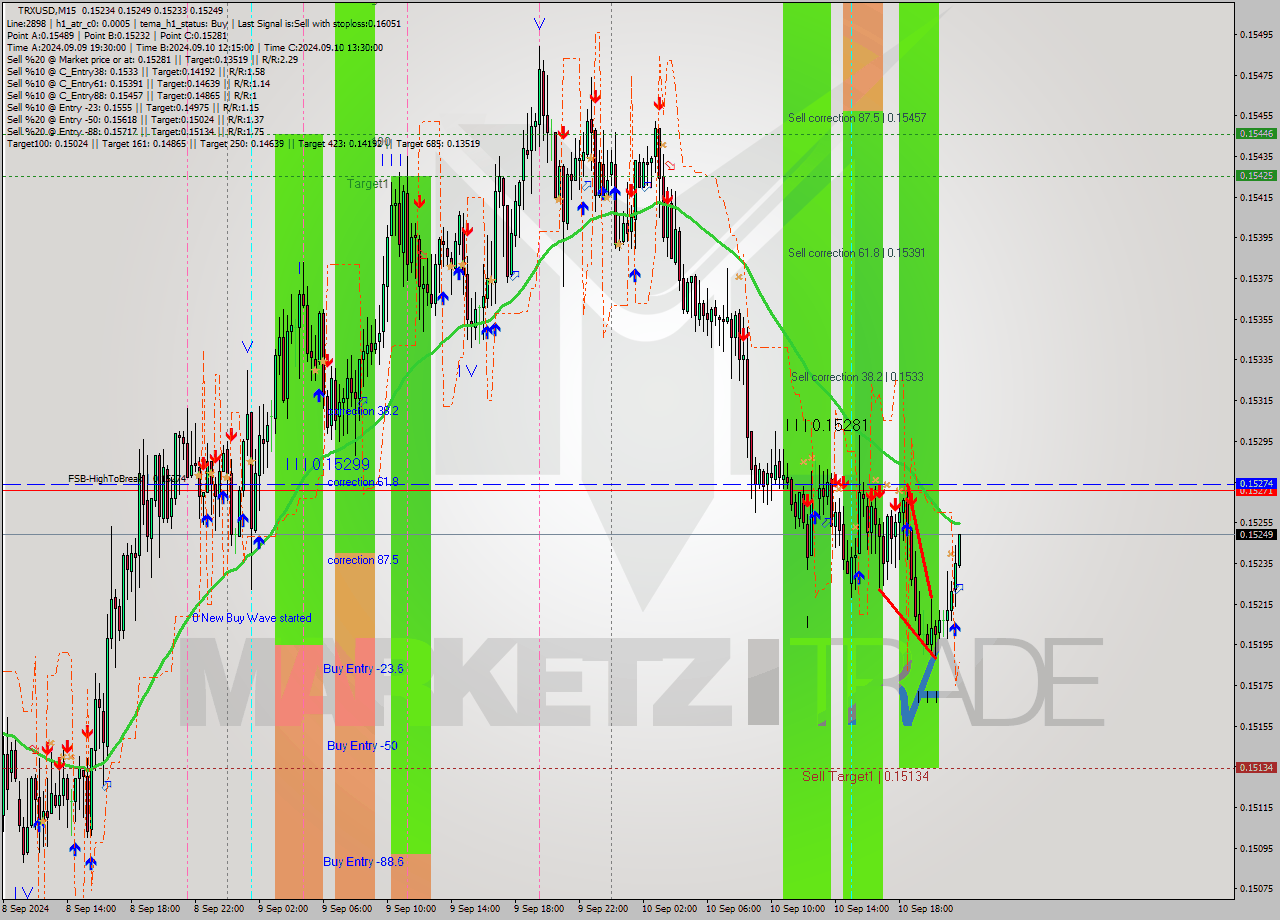Select the '10 Sep 06:00' time axis label
This screenshot has height=920, width=1280.
click(x=733, y=909)
